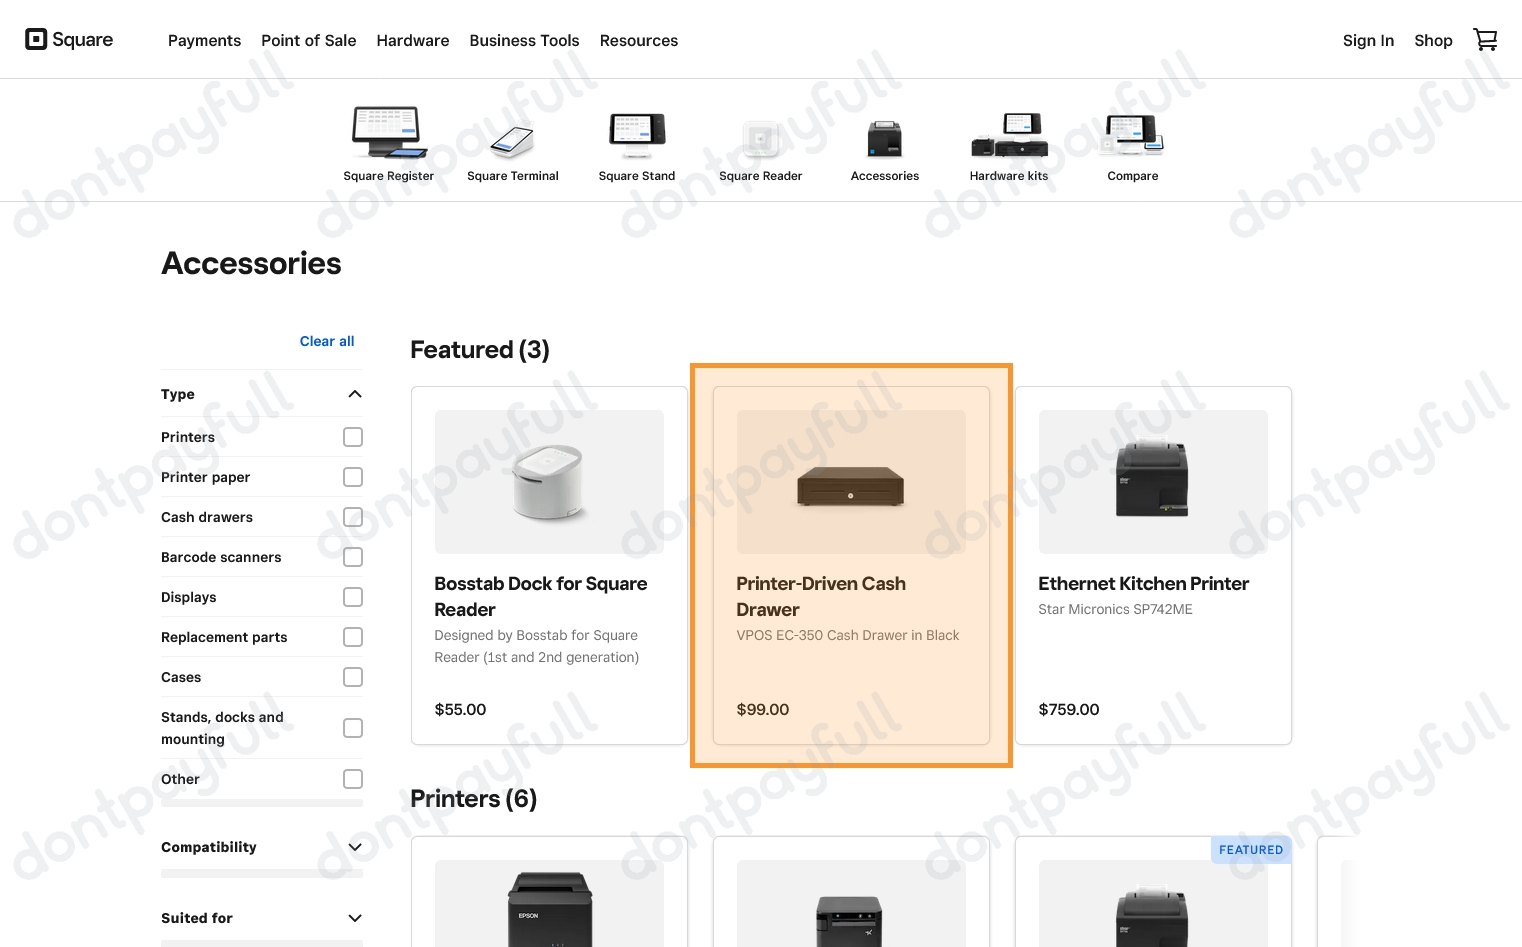Enable the Barcode scanners filter
The width and height of the screenshot is (1522, 947).
[x=352, y=557]
